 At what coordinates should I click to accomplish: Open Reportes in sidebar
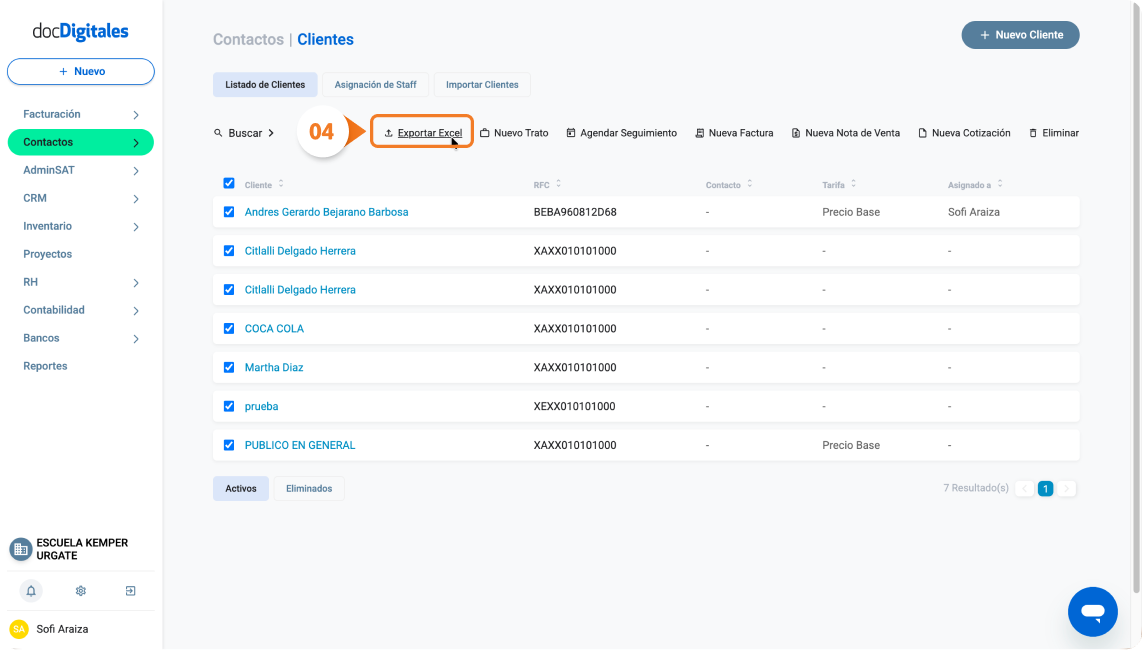[x=45, y=367]
